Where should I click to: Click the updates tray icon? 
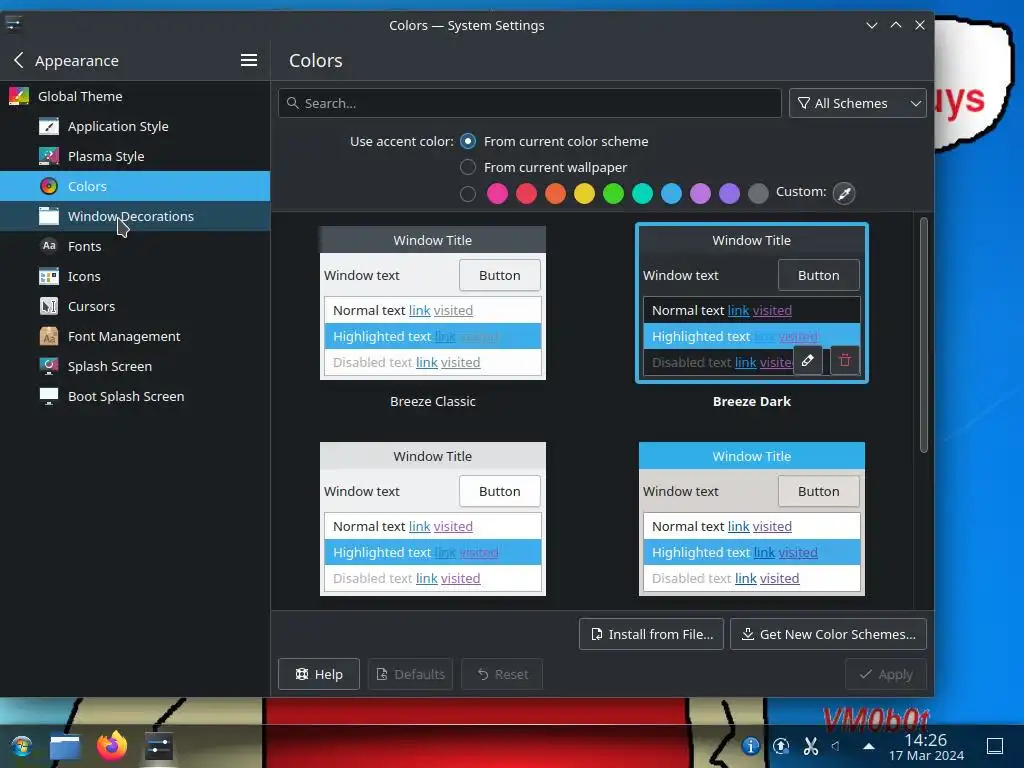pos(780,746)
